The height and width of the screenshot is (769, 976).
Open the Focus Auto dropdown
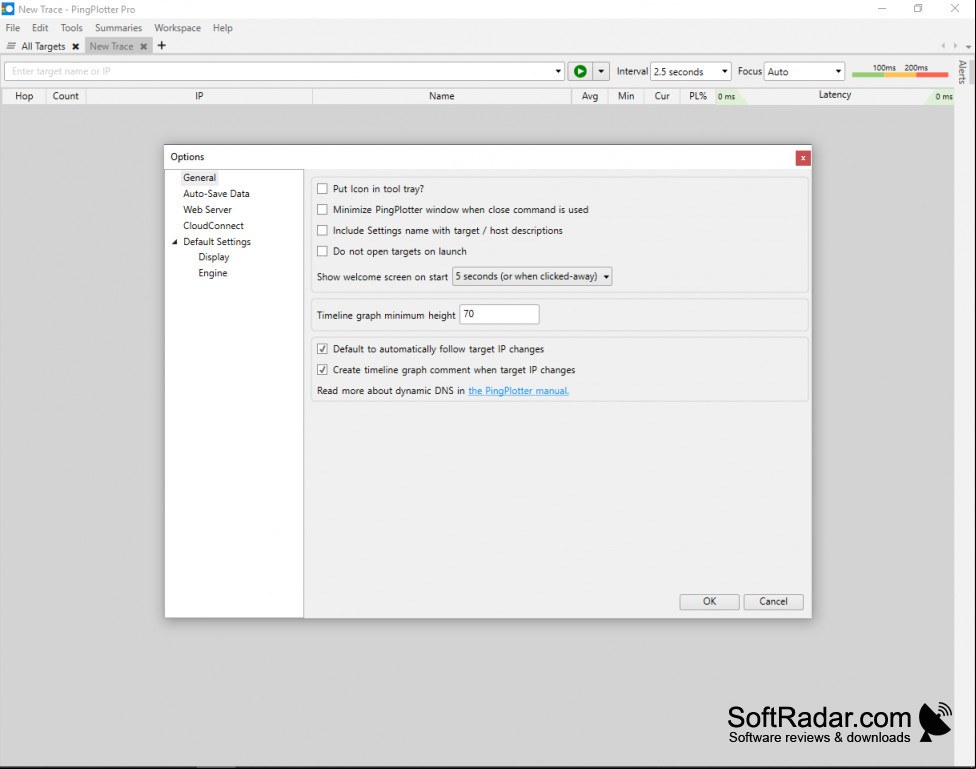pos(804,72)
